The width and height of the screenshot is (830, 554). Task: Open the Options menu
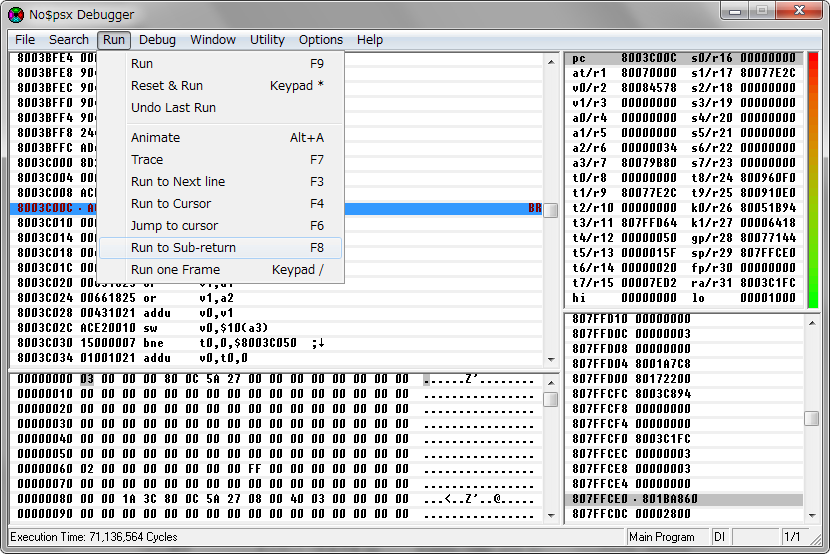coord(321,40)
